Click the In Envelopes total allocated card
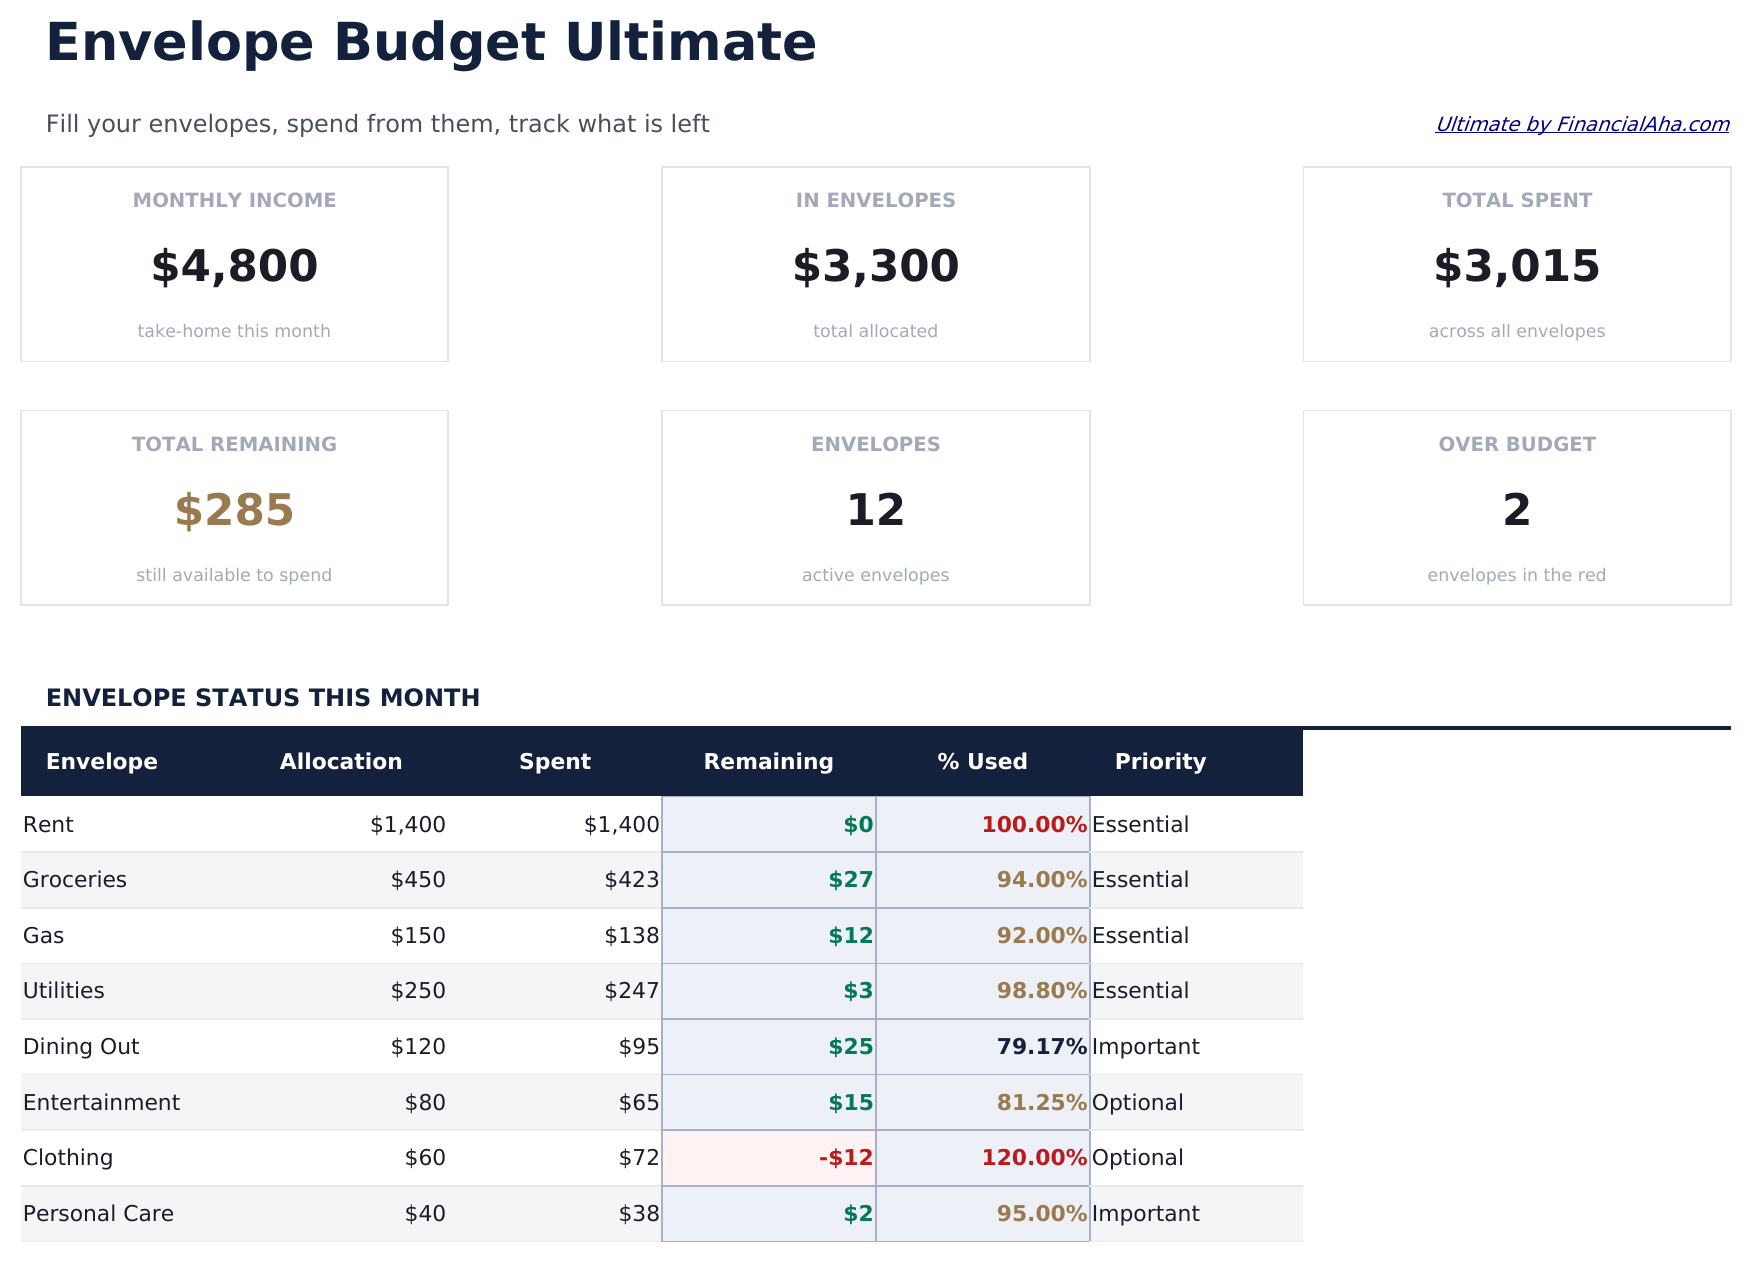The image size is (1752, 1262). click(x=875, y=263)
